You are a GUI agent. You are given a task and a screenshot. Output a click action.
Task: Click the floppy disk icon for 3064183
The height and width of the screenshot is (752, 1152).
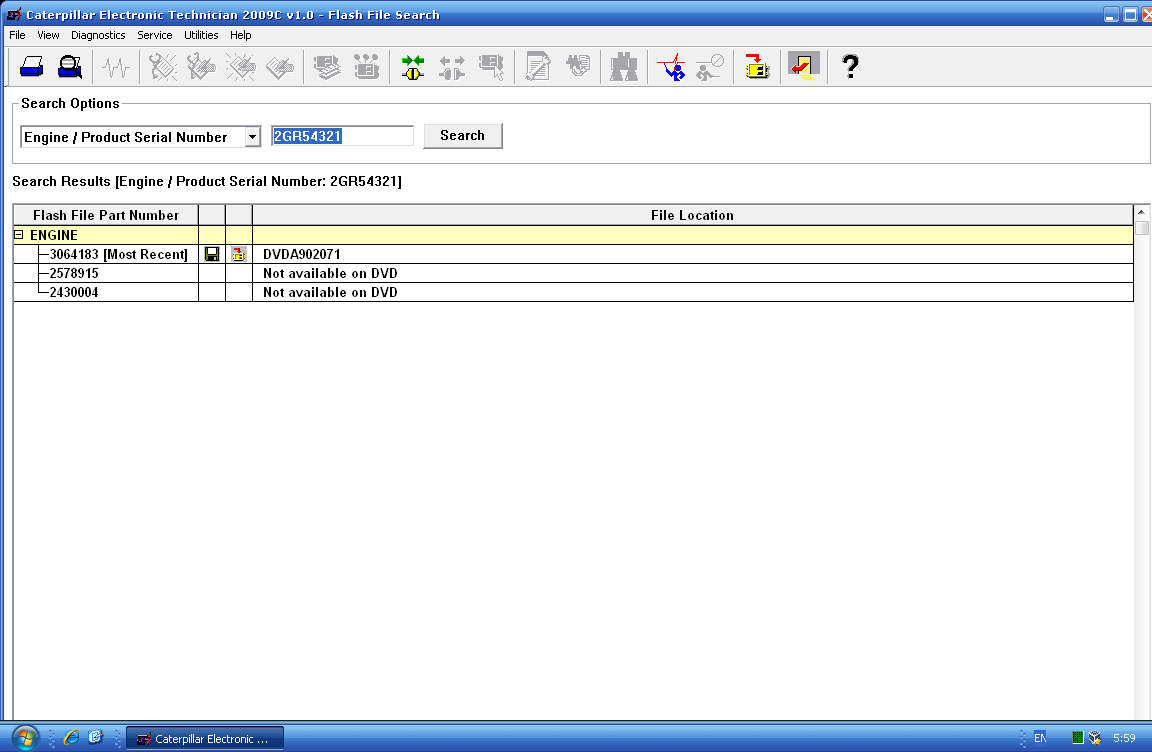[x=212, y=254]
